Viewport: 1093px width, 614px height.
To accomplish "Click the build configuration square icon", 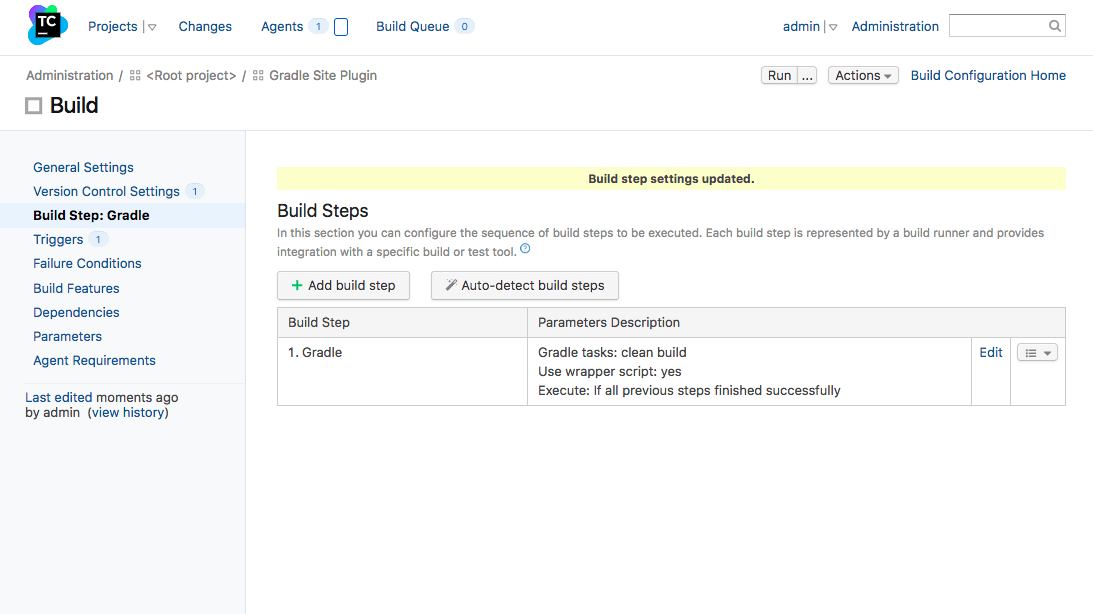I will (x=34, y=106).
